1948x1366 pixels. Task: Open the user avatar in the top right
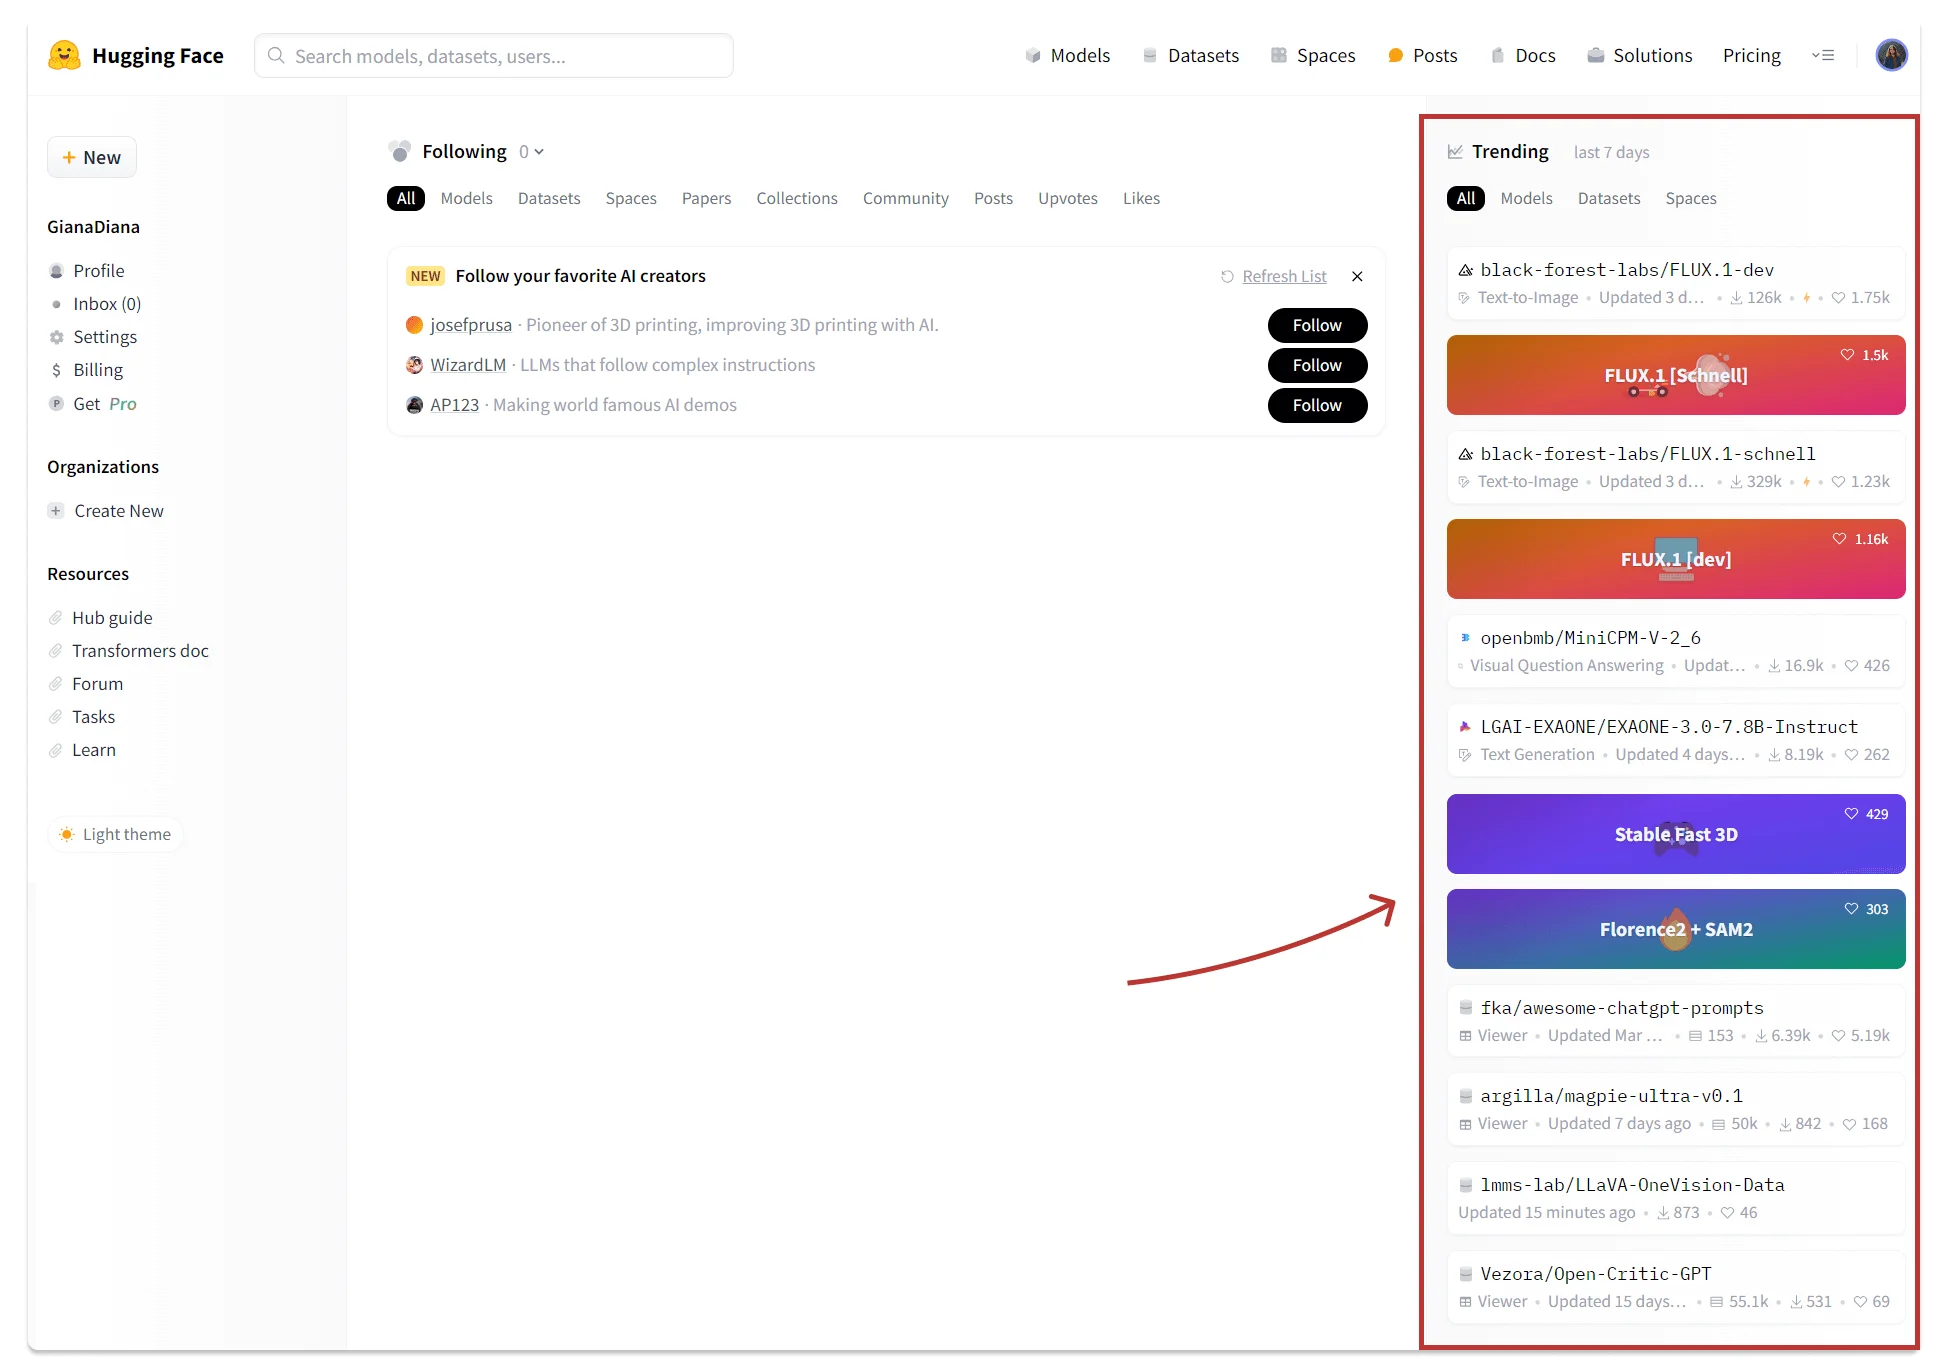[1891, 55]
